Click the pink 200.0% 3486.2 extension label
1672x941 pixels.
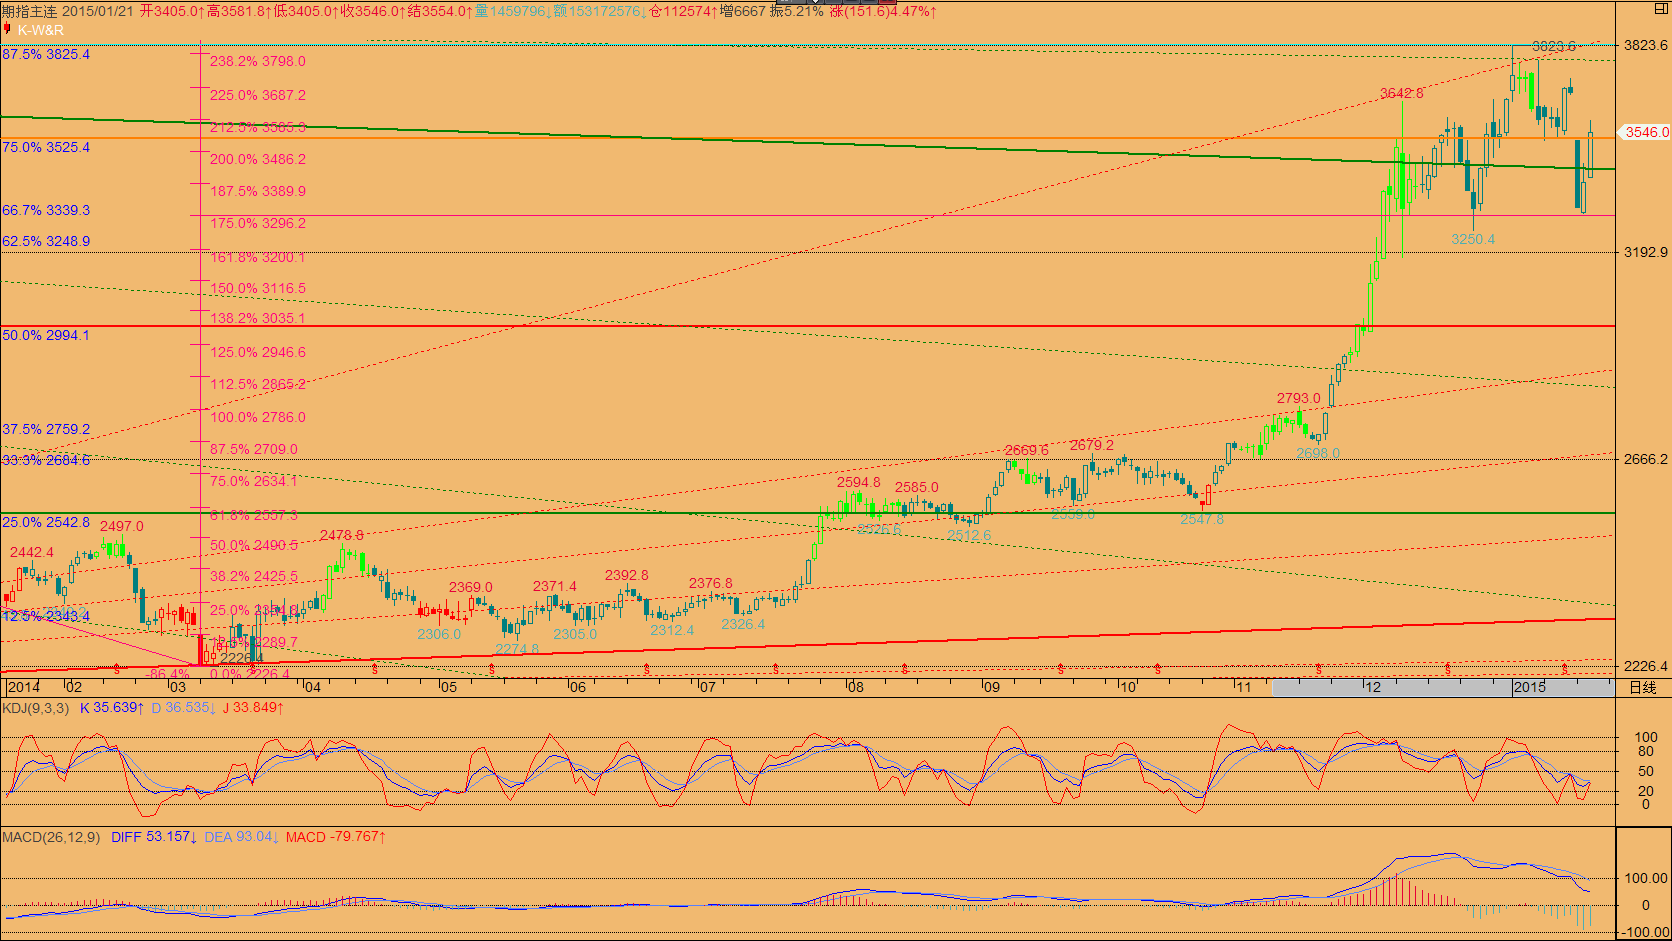pyautogui.click(x=258, y=159)
